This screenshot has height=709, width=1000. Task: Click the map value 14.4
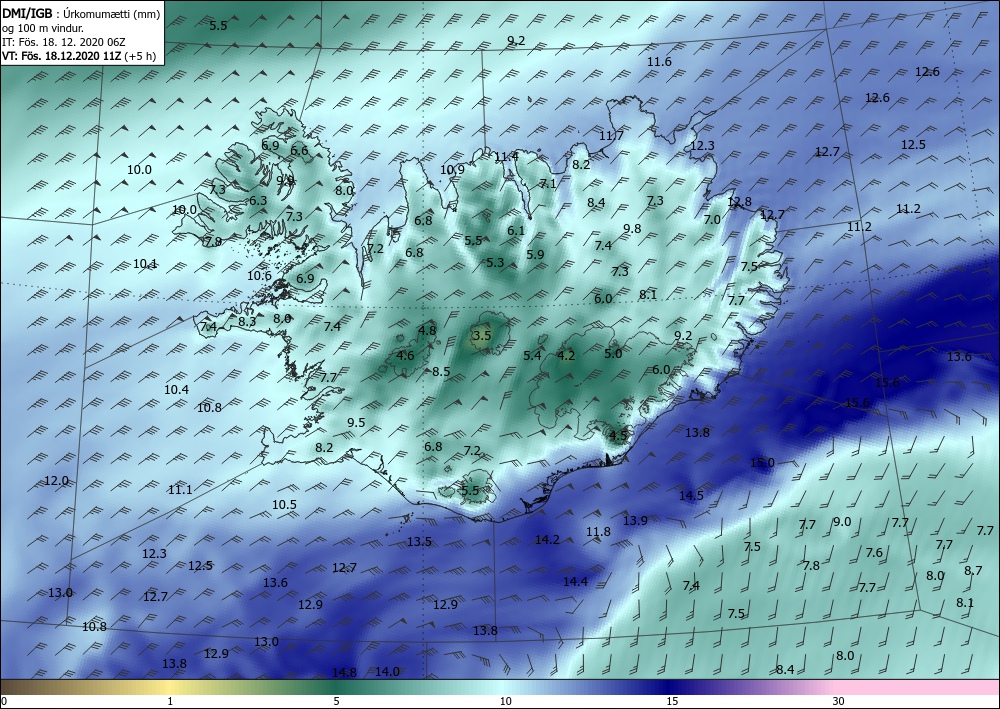(x=575, y=581)
